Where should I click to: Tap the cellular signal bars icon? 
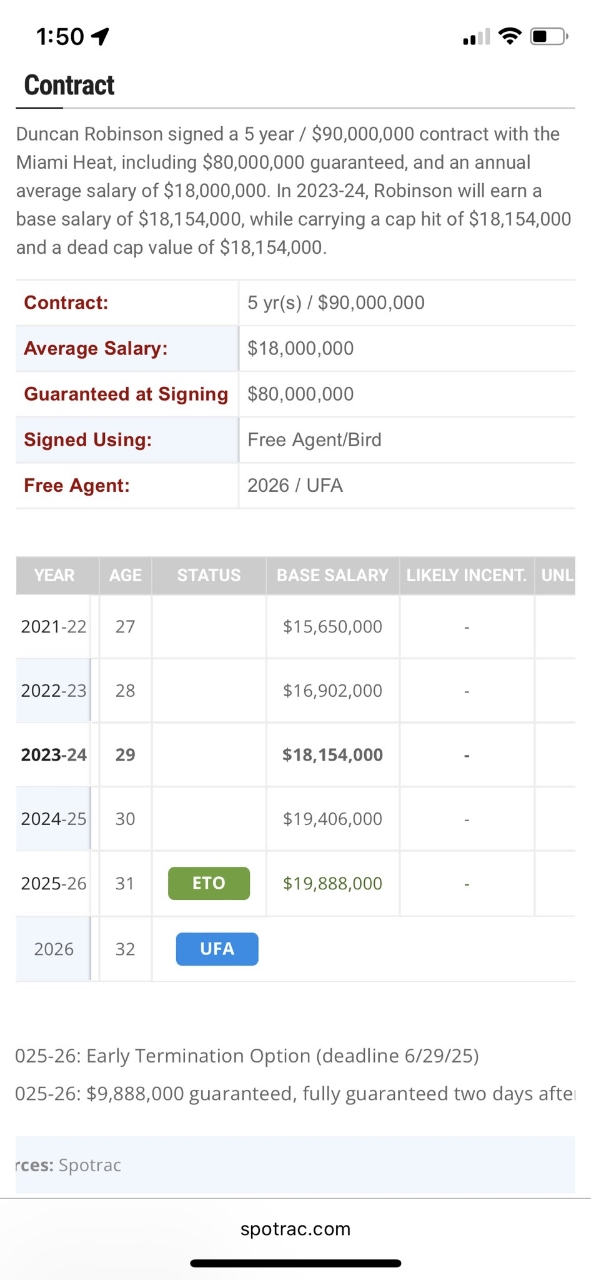476,38
